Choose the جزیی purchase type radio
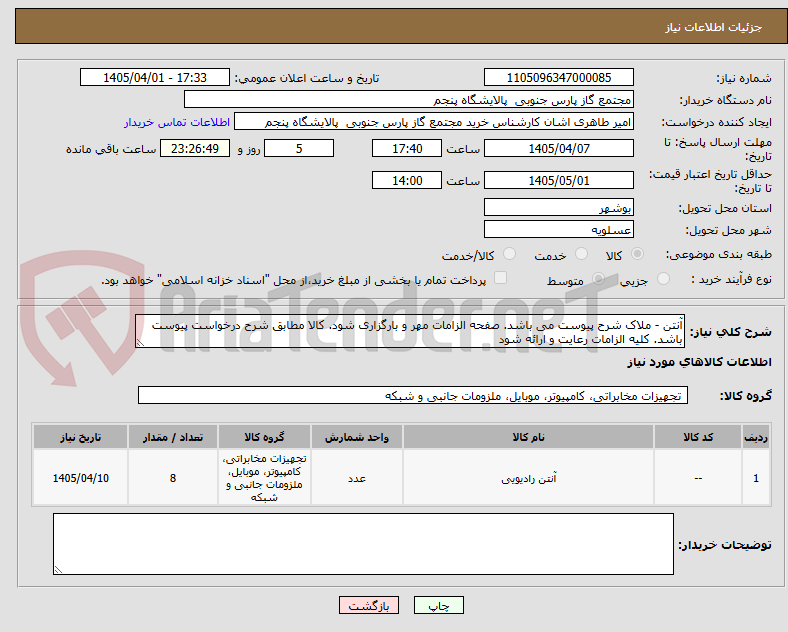Image resolution: width=788 pixels, height=632 pixels. click(663, 278)
